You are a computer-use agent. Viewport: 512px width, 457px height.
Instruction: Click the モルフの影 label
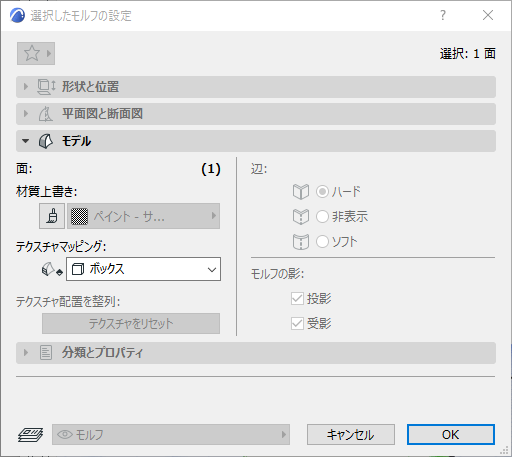277,274
